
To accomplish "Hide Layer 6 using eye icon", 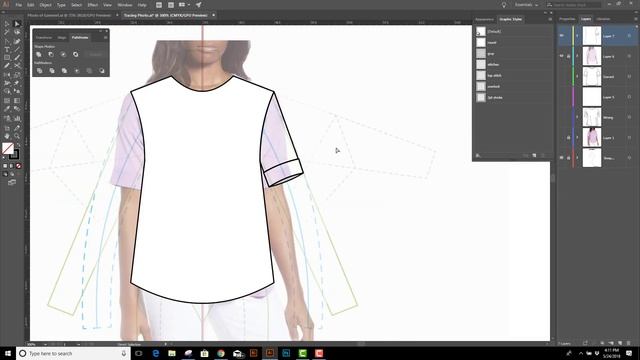I will tap(562, 56).
